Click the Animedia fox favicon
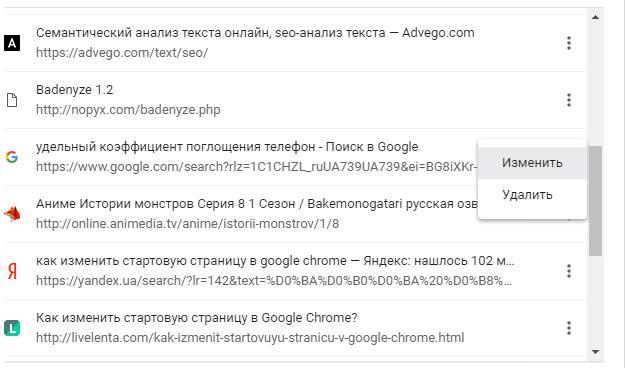Viewport: 625px width, 368px height. (x=12, y=214)
